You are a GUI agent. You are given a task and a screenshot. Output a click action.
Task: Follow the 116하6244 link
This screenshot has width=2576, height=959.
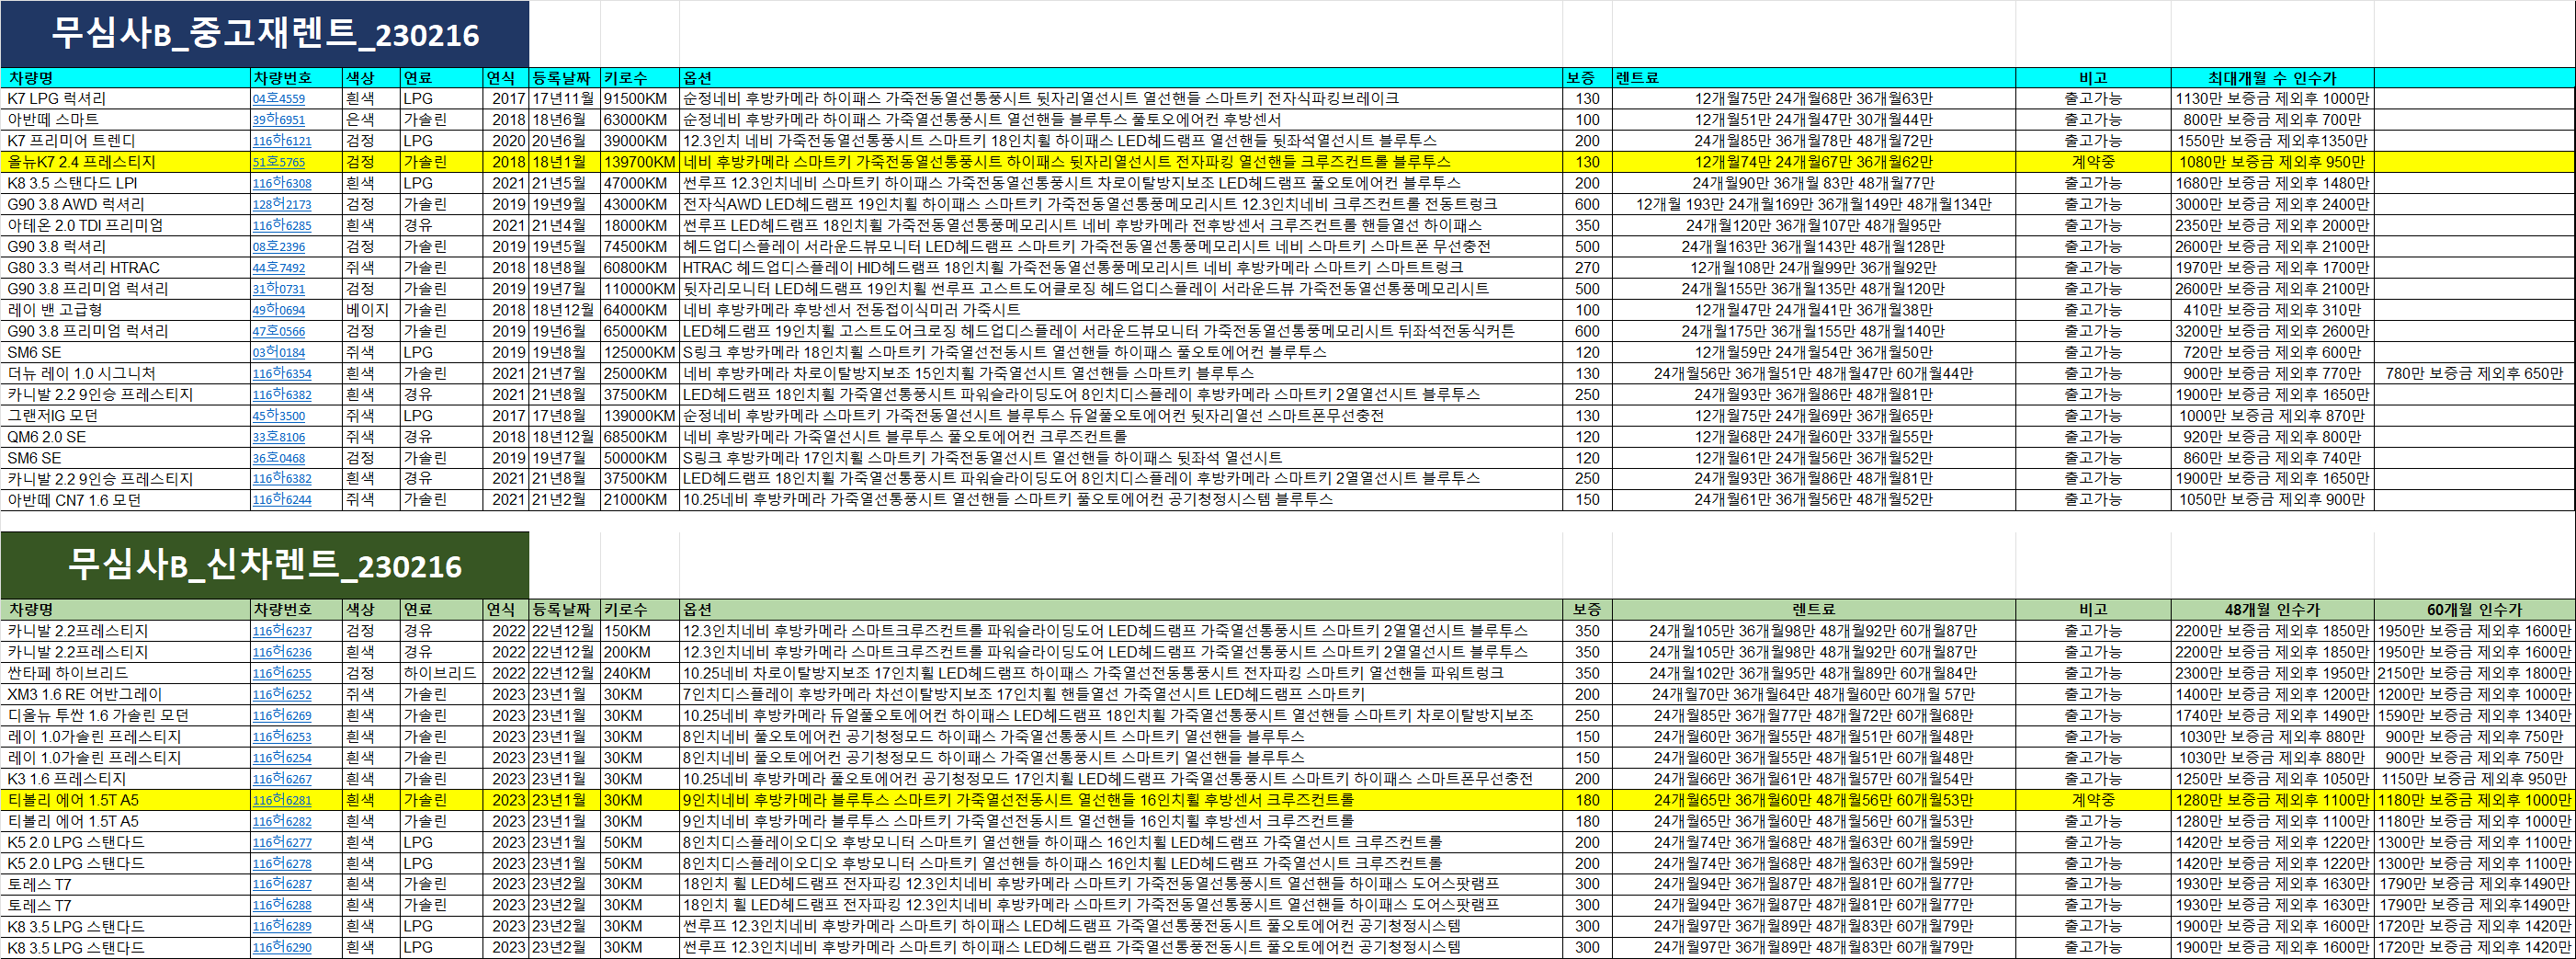[x=282, y=500]
